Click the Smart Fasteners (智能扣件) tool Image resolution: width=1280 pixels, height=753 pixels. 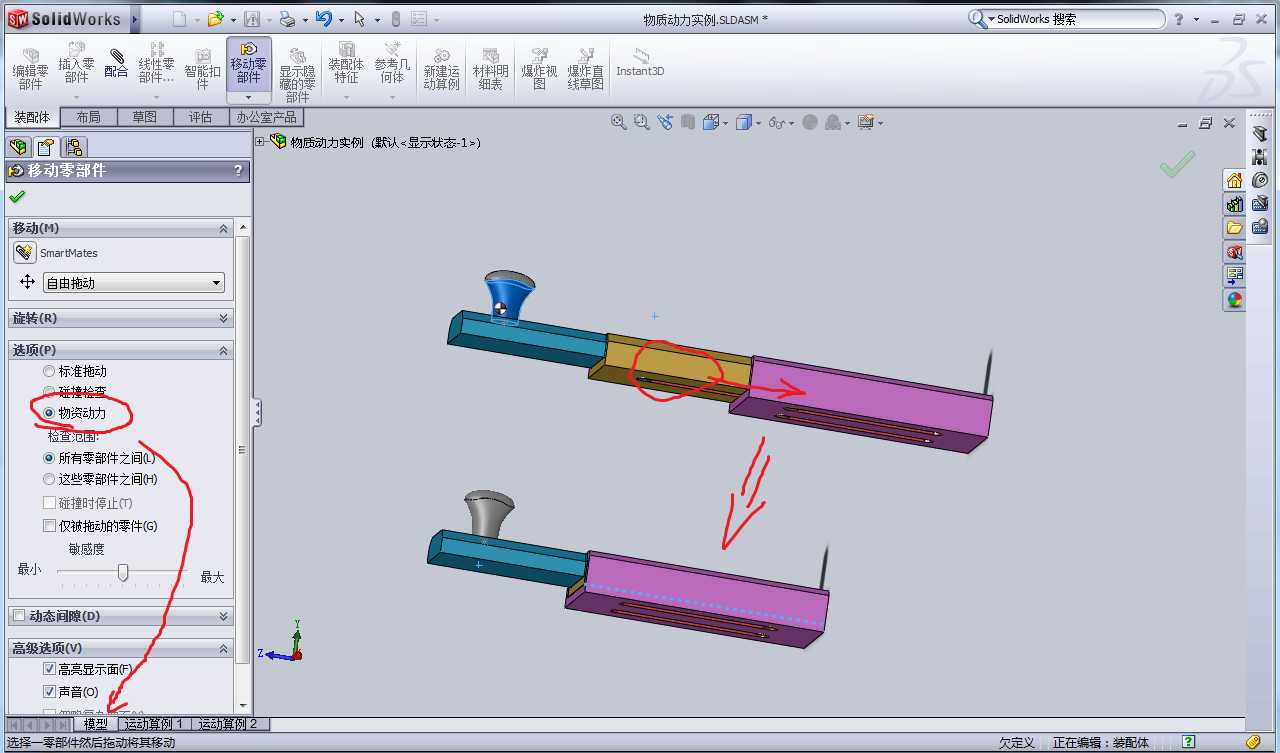[203, 69]
